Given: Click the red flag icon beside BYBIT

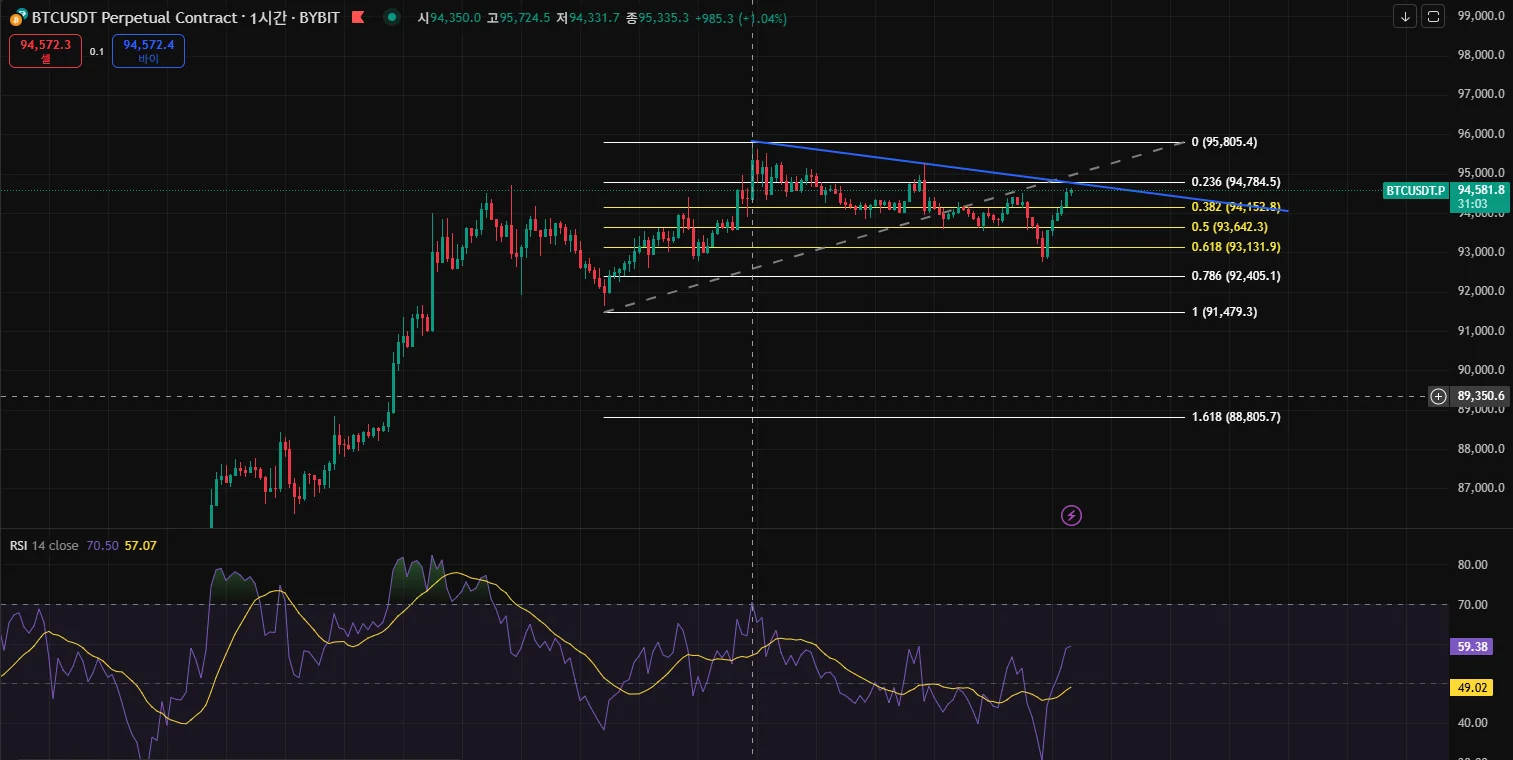Looking at the screenshot, I should pos(358,17).
